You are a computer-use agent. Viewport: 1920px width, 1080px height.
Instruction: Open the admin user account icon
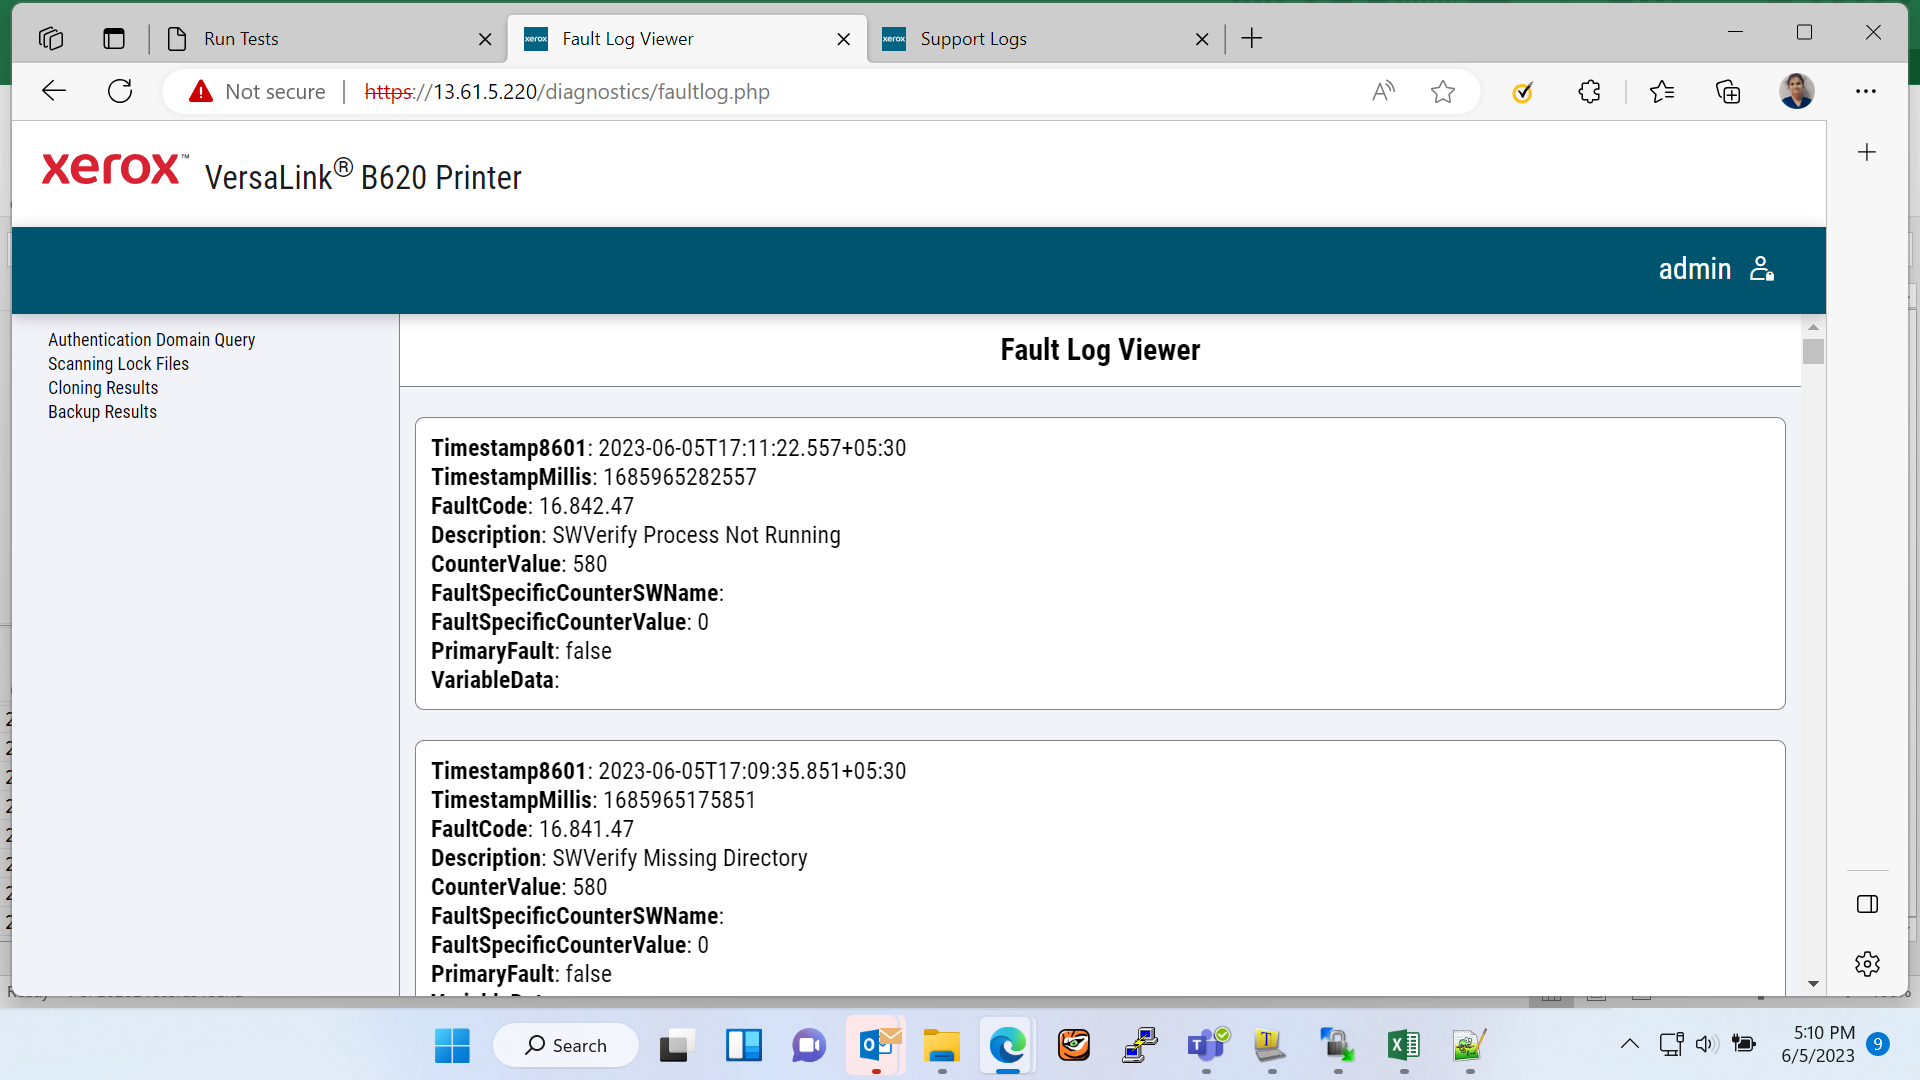(x=1762, y=269)
